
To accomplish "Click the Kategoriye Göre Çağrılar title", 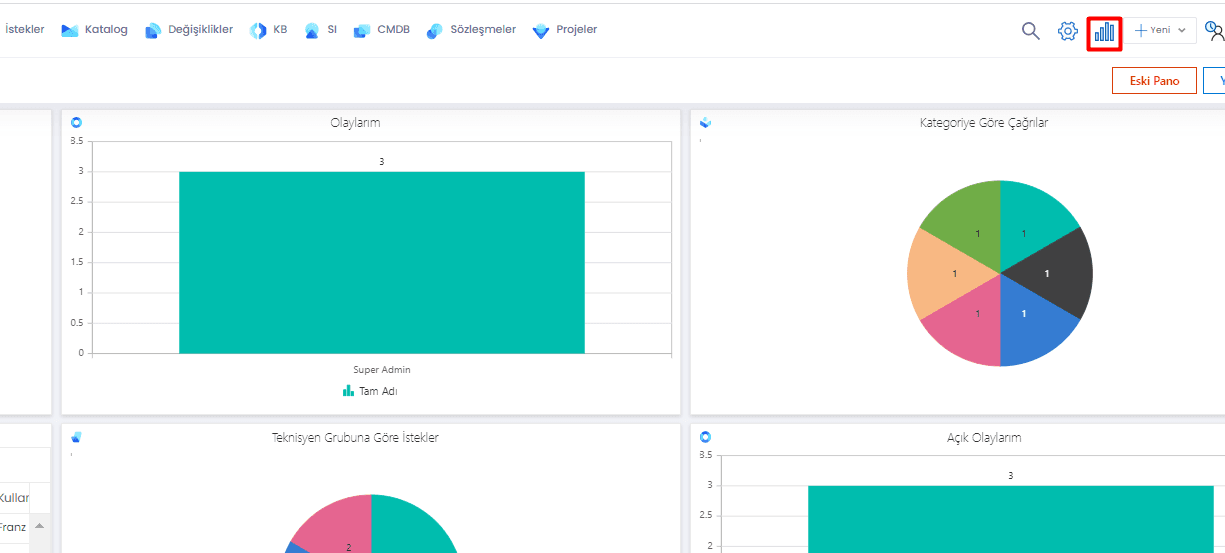I will pos(984,123).
